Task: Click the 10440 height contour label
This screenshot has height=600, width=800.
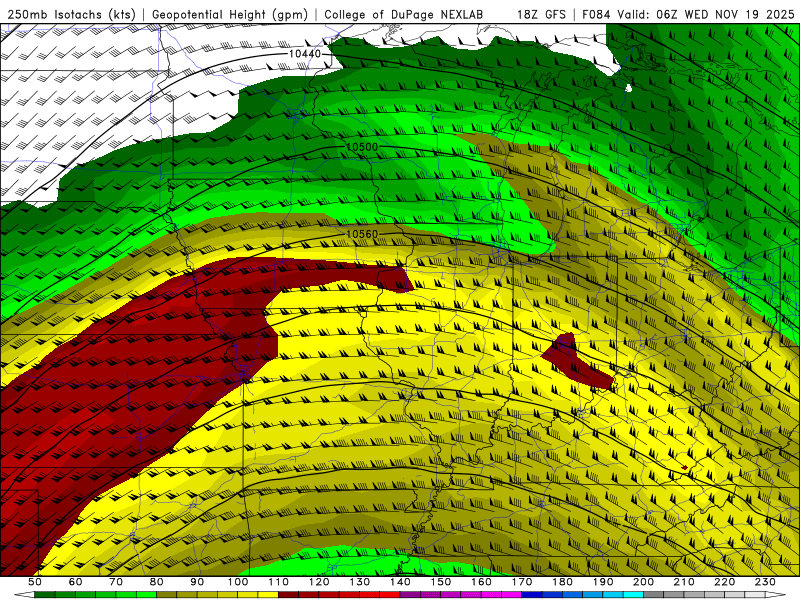Action: click(305, 54)
